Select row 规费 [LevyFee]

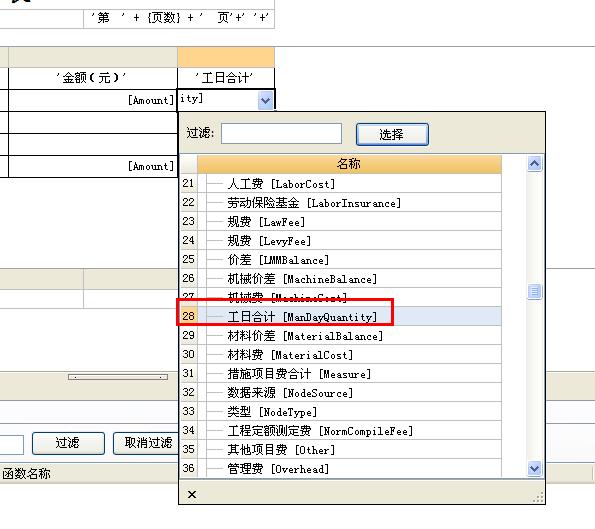point(349,241)
